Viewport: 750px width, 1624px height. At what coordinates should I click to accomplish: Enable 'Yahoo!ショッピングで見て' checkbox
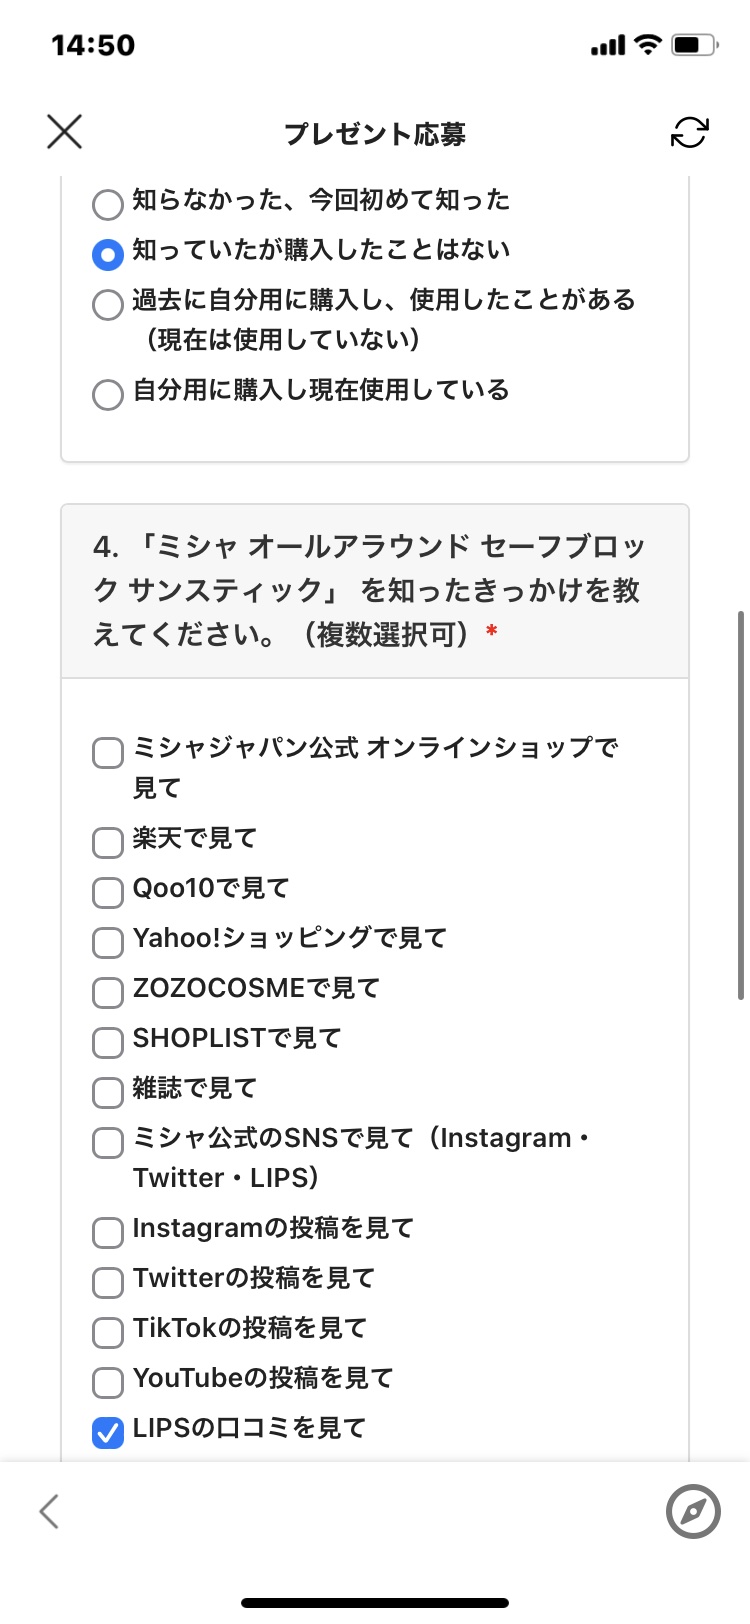tap(108, 942)
